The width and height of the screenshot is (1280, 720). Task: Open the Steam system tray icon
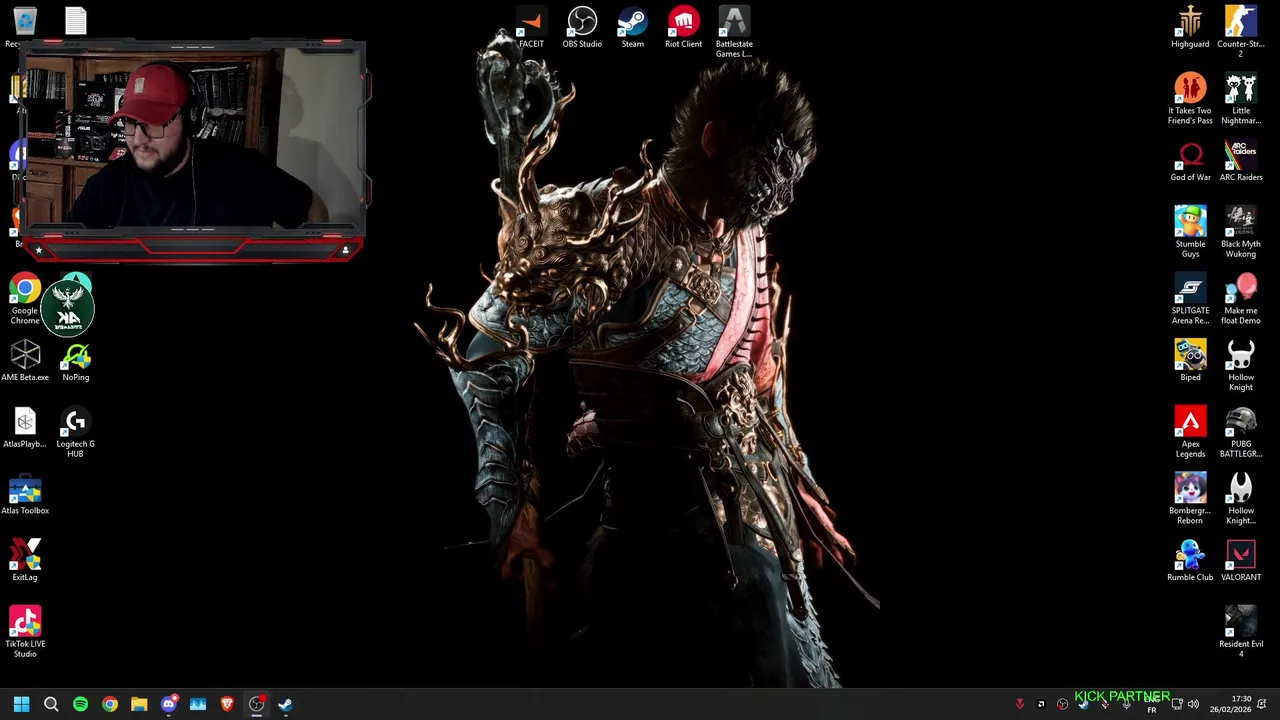[1084, 704]
